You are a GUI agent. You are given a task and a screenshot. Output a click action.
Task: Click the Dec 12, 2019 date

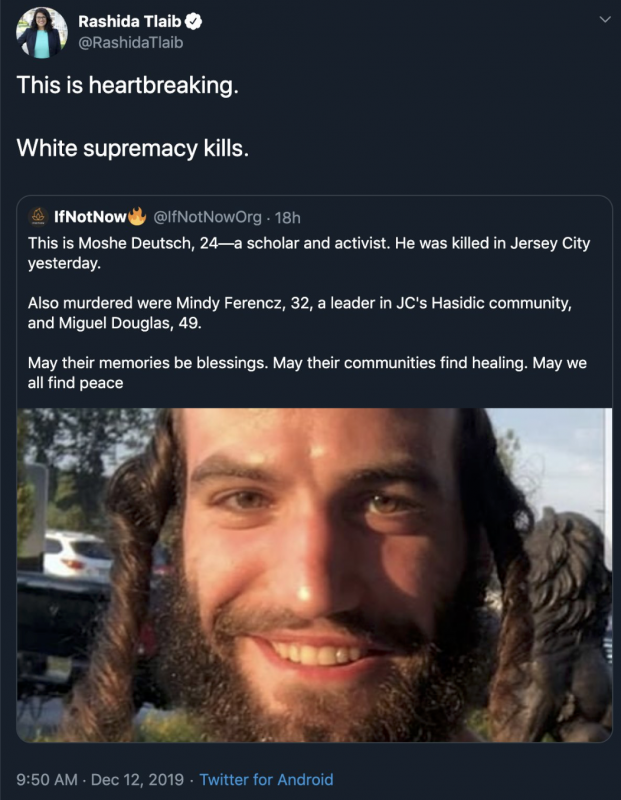pyautogui.click(x=137, y=780)
